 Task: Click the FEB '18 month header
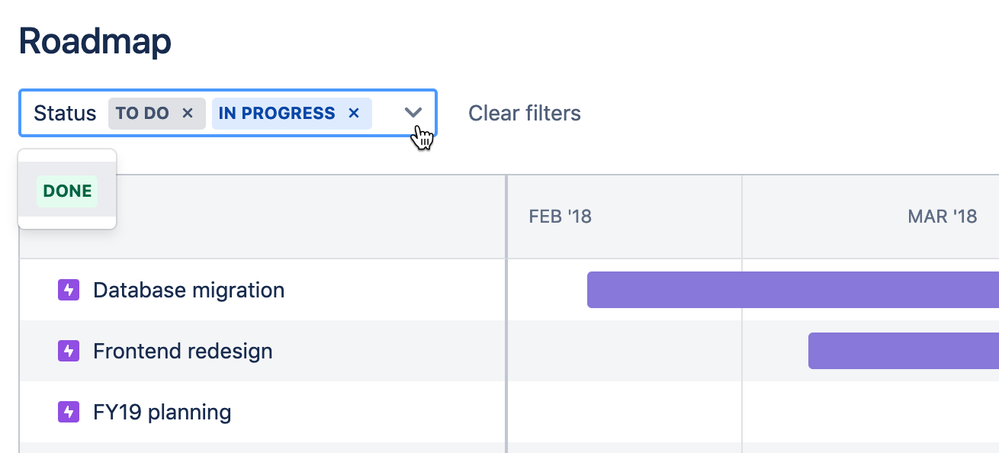(x=560, y=216)
